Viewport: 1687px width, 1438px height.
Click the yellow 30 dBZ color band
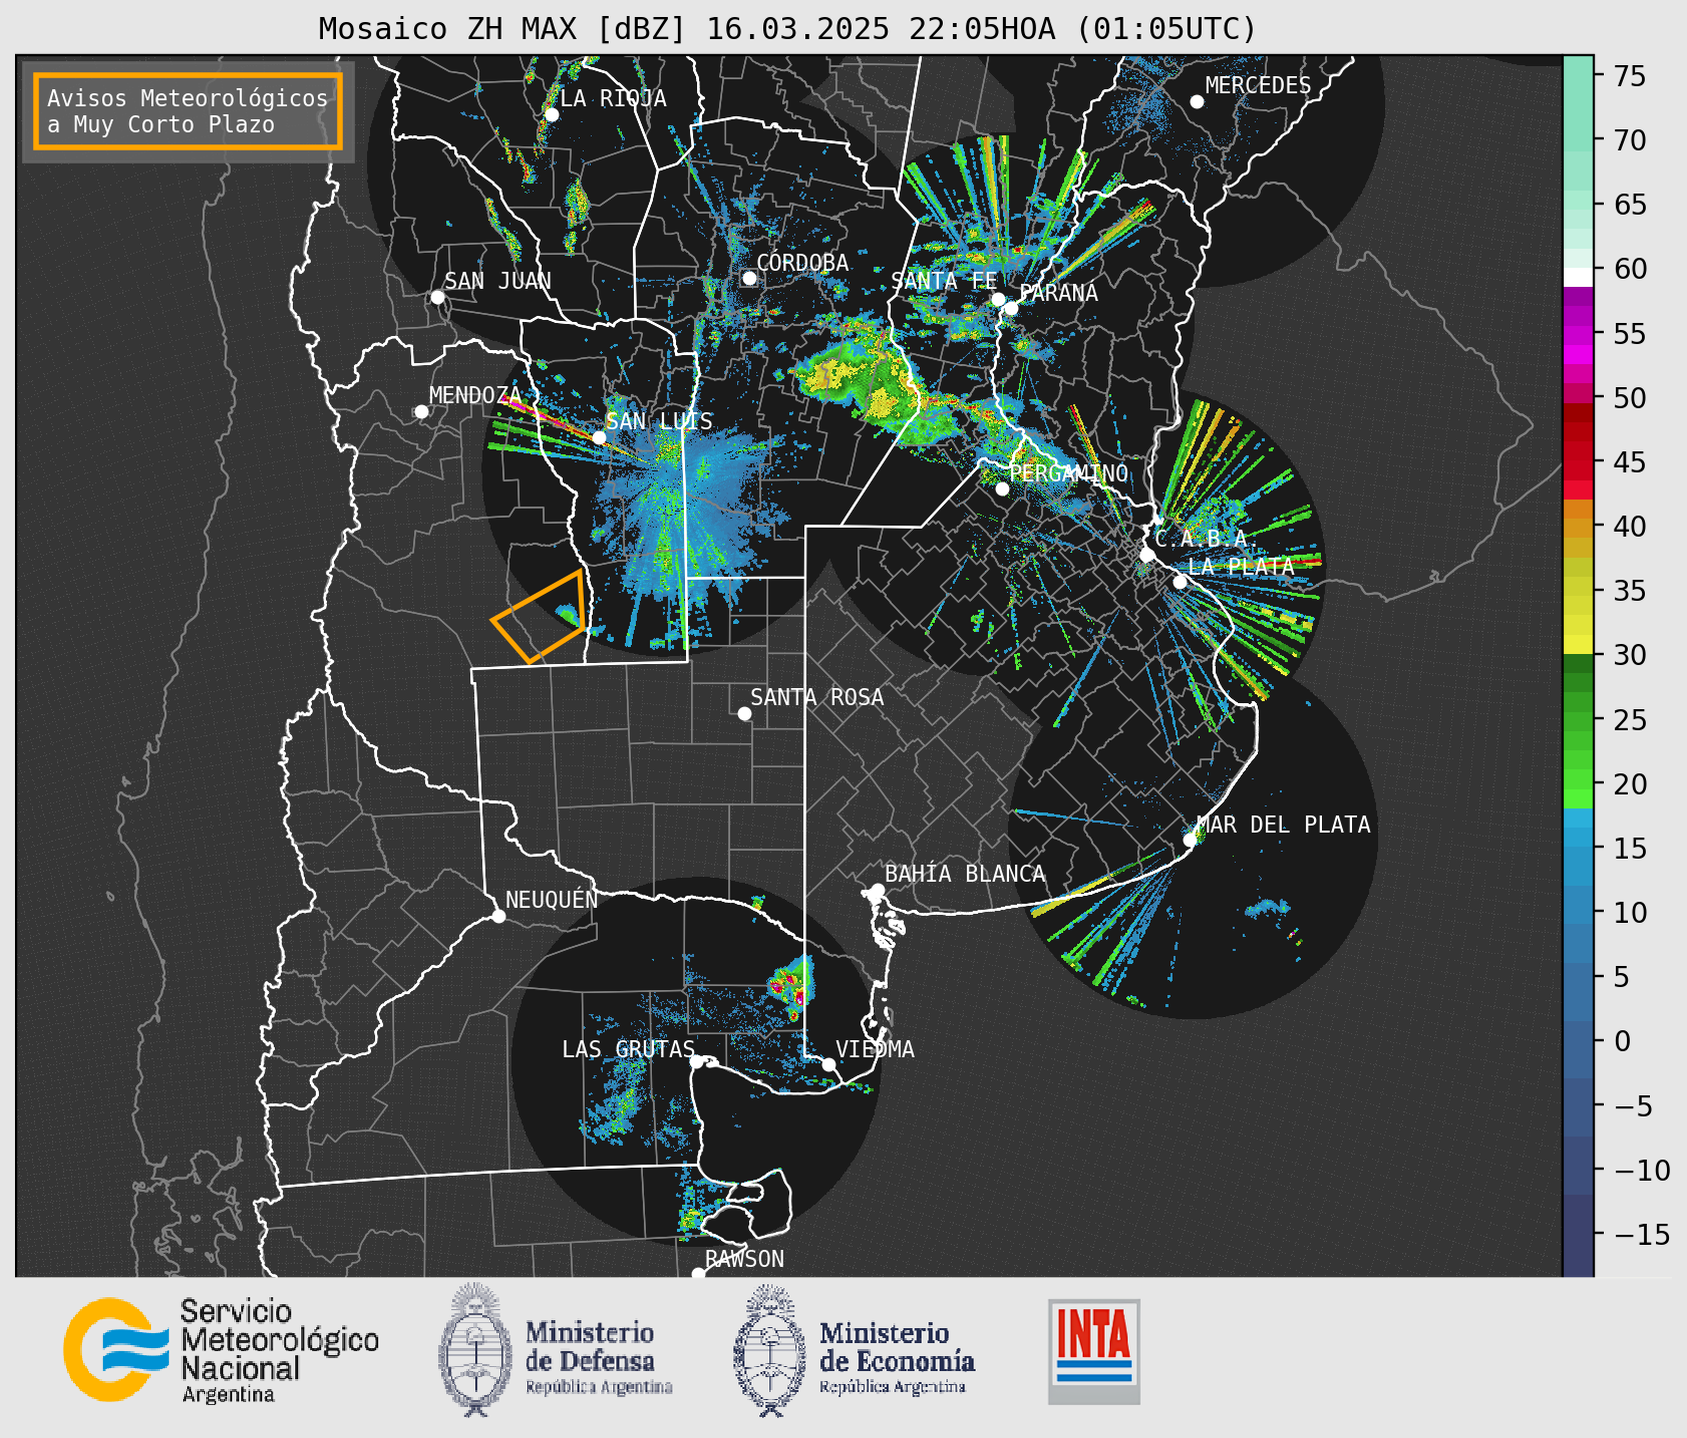1577,644
